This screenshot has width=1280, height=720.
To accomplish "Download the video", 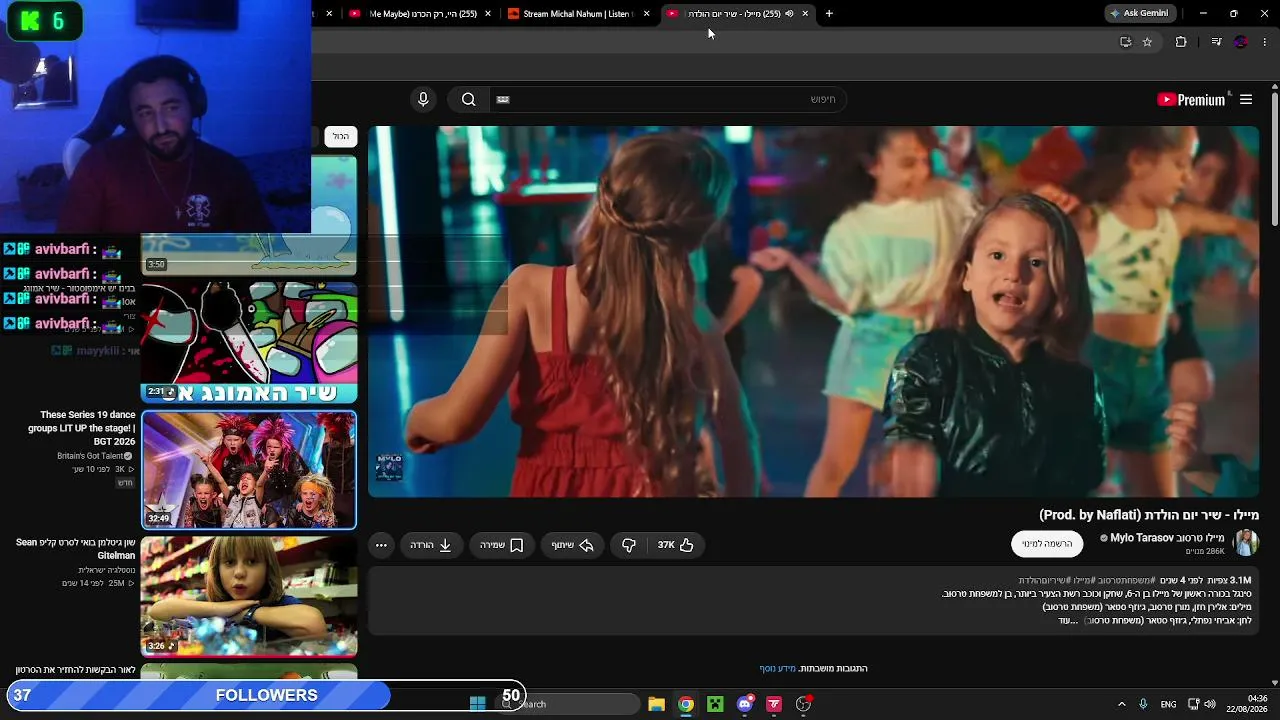I will pos(431,545).
